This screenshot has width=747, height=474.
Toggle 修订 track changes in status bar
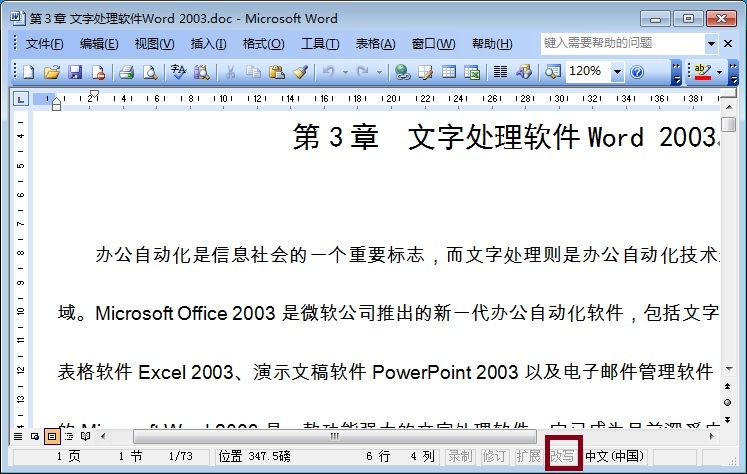(x=494, y=456)
